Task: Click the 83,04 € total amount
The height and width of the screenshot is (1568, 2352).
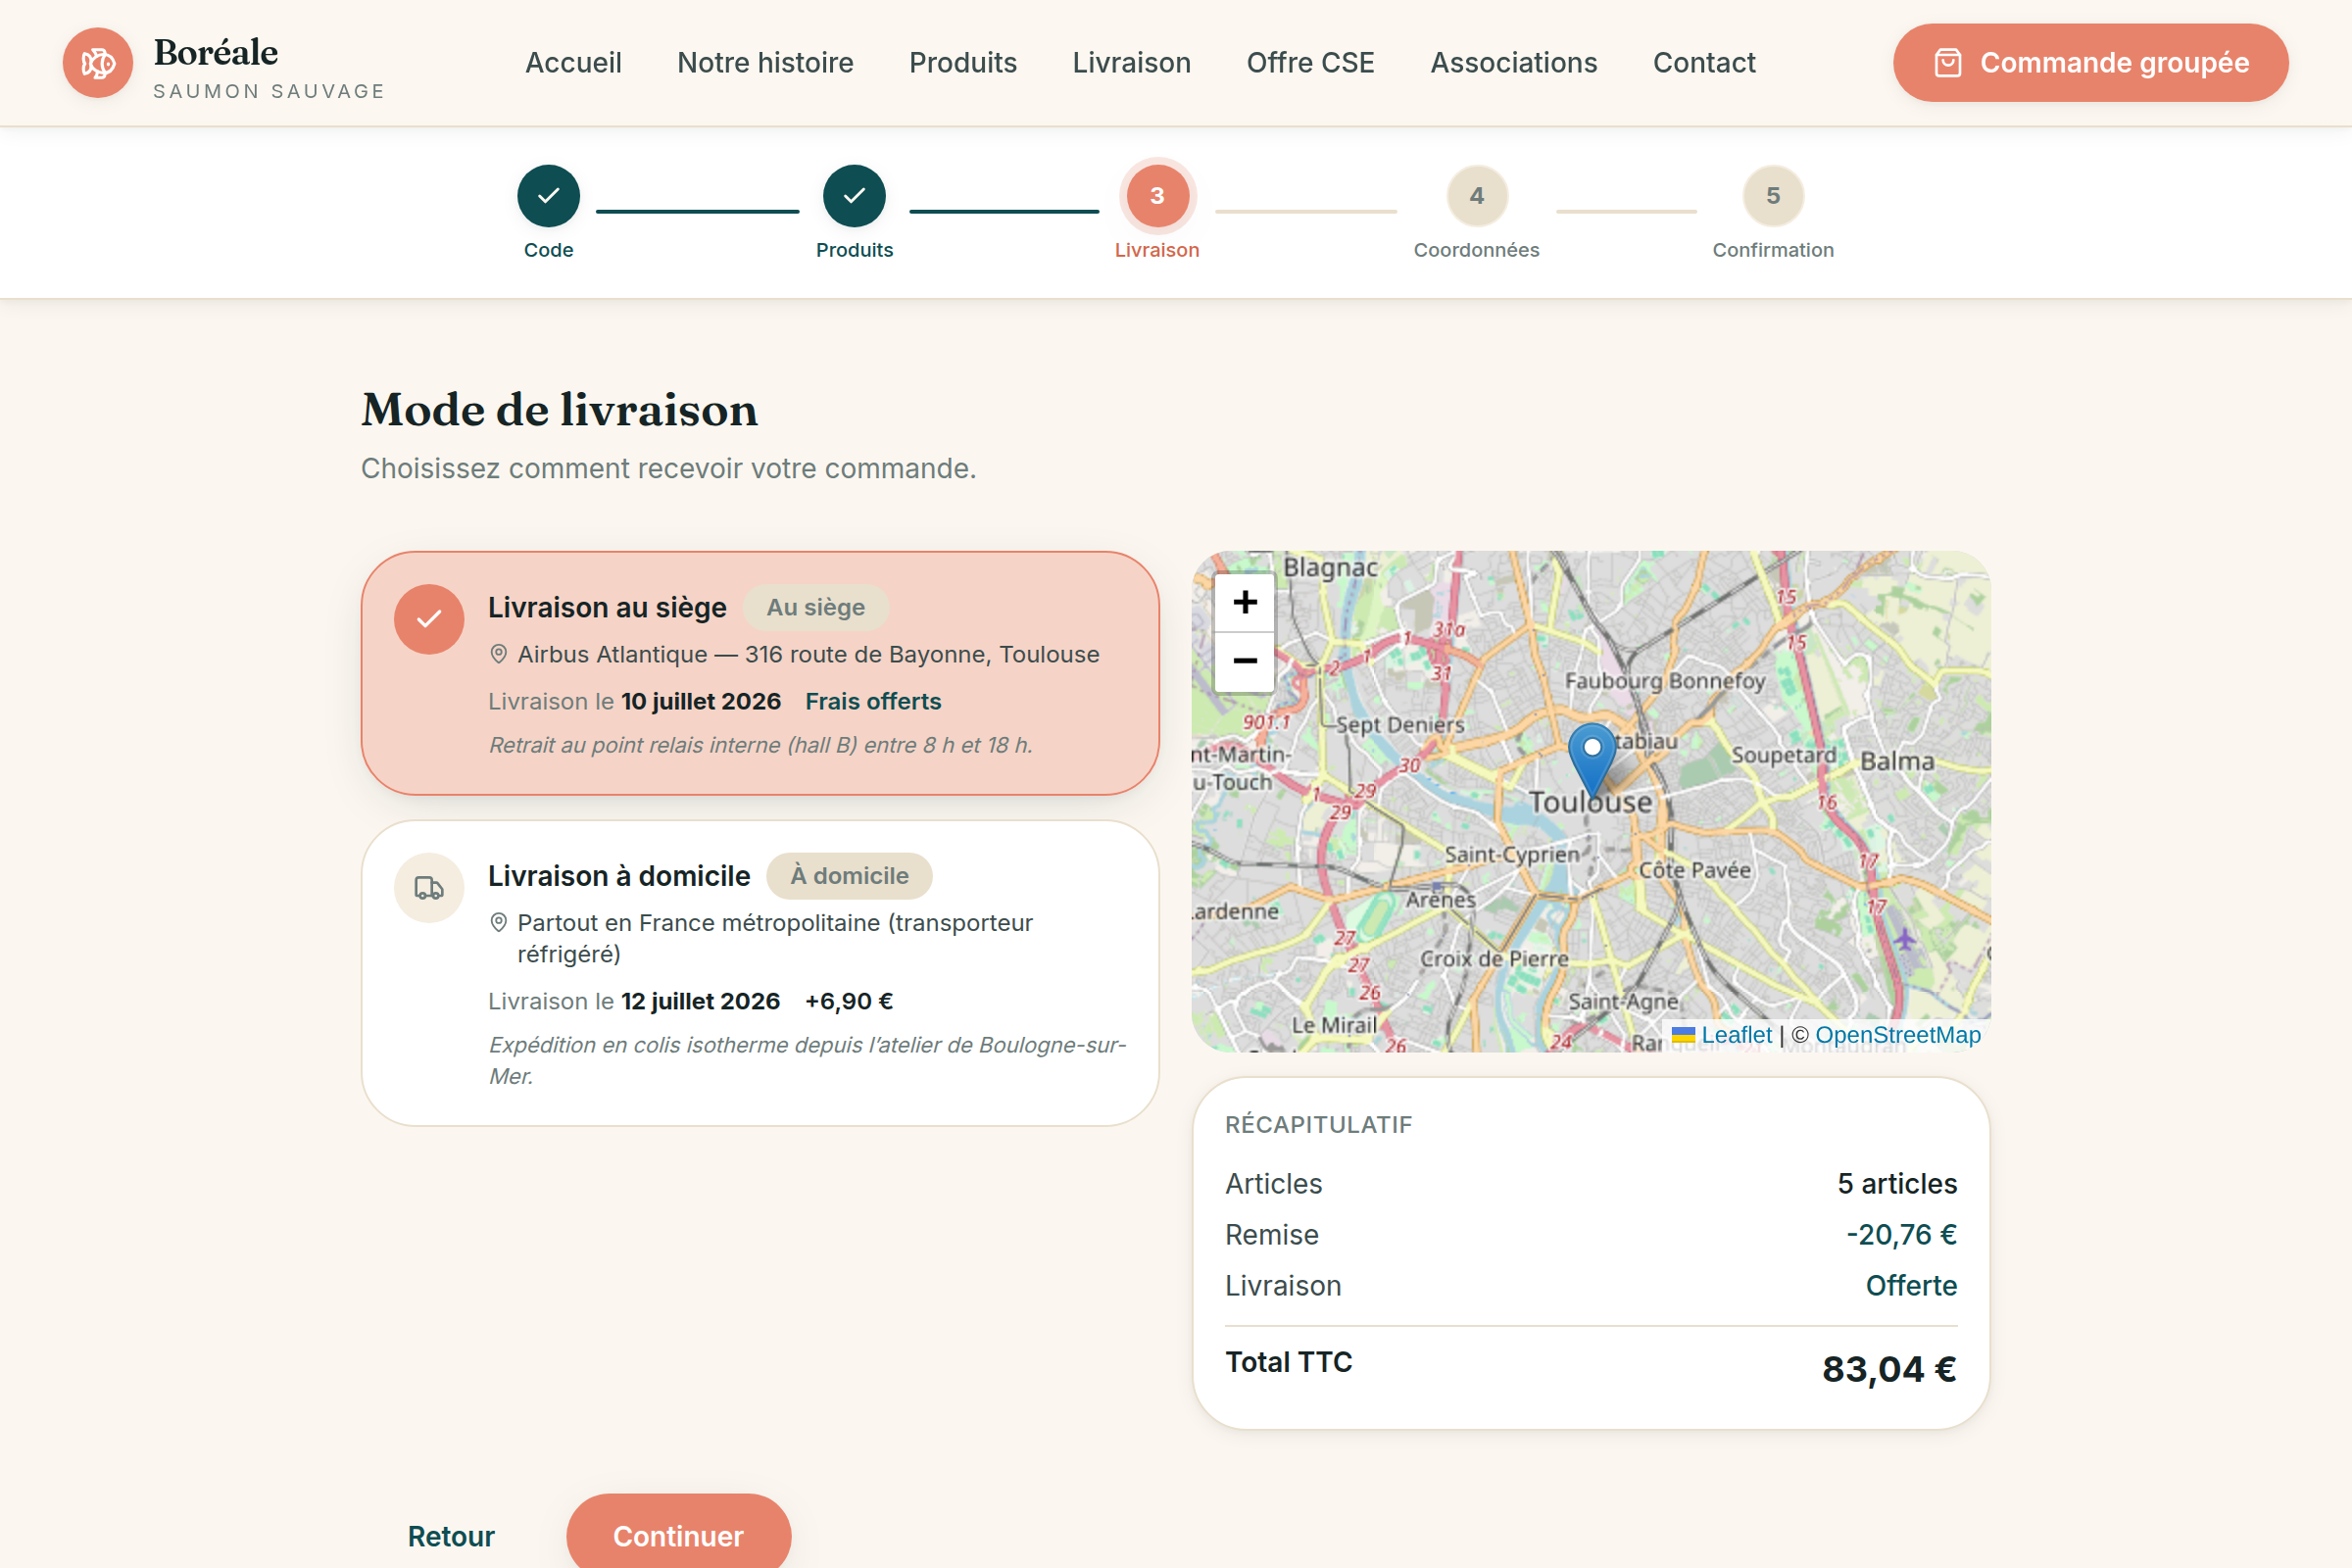Action: (1889, 1369)
